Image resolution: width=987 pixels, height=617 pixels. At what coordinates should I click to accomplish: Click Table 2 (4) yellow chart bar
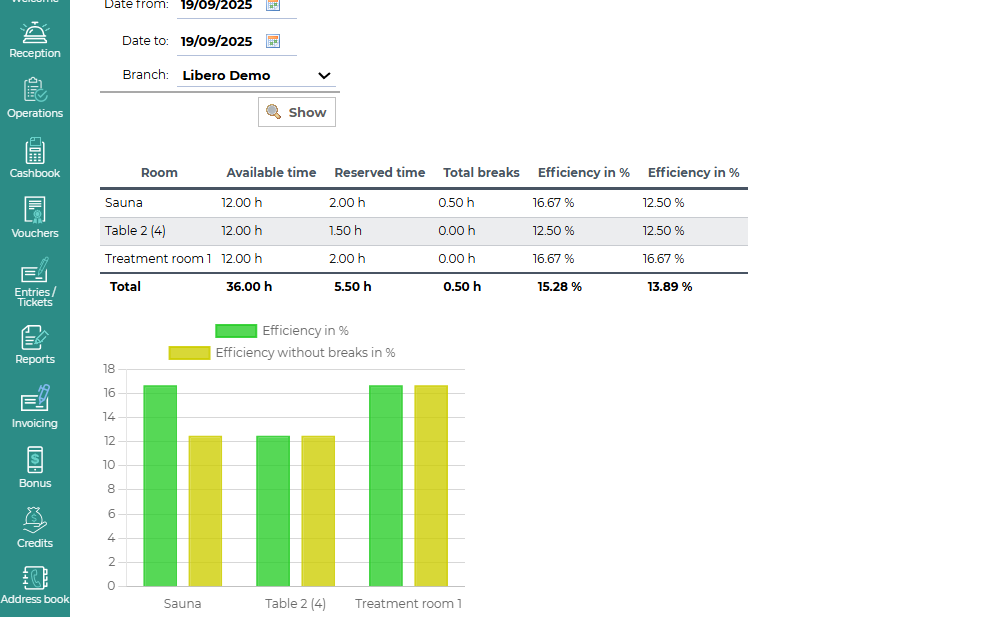(318, 511)
